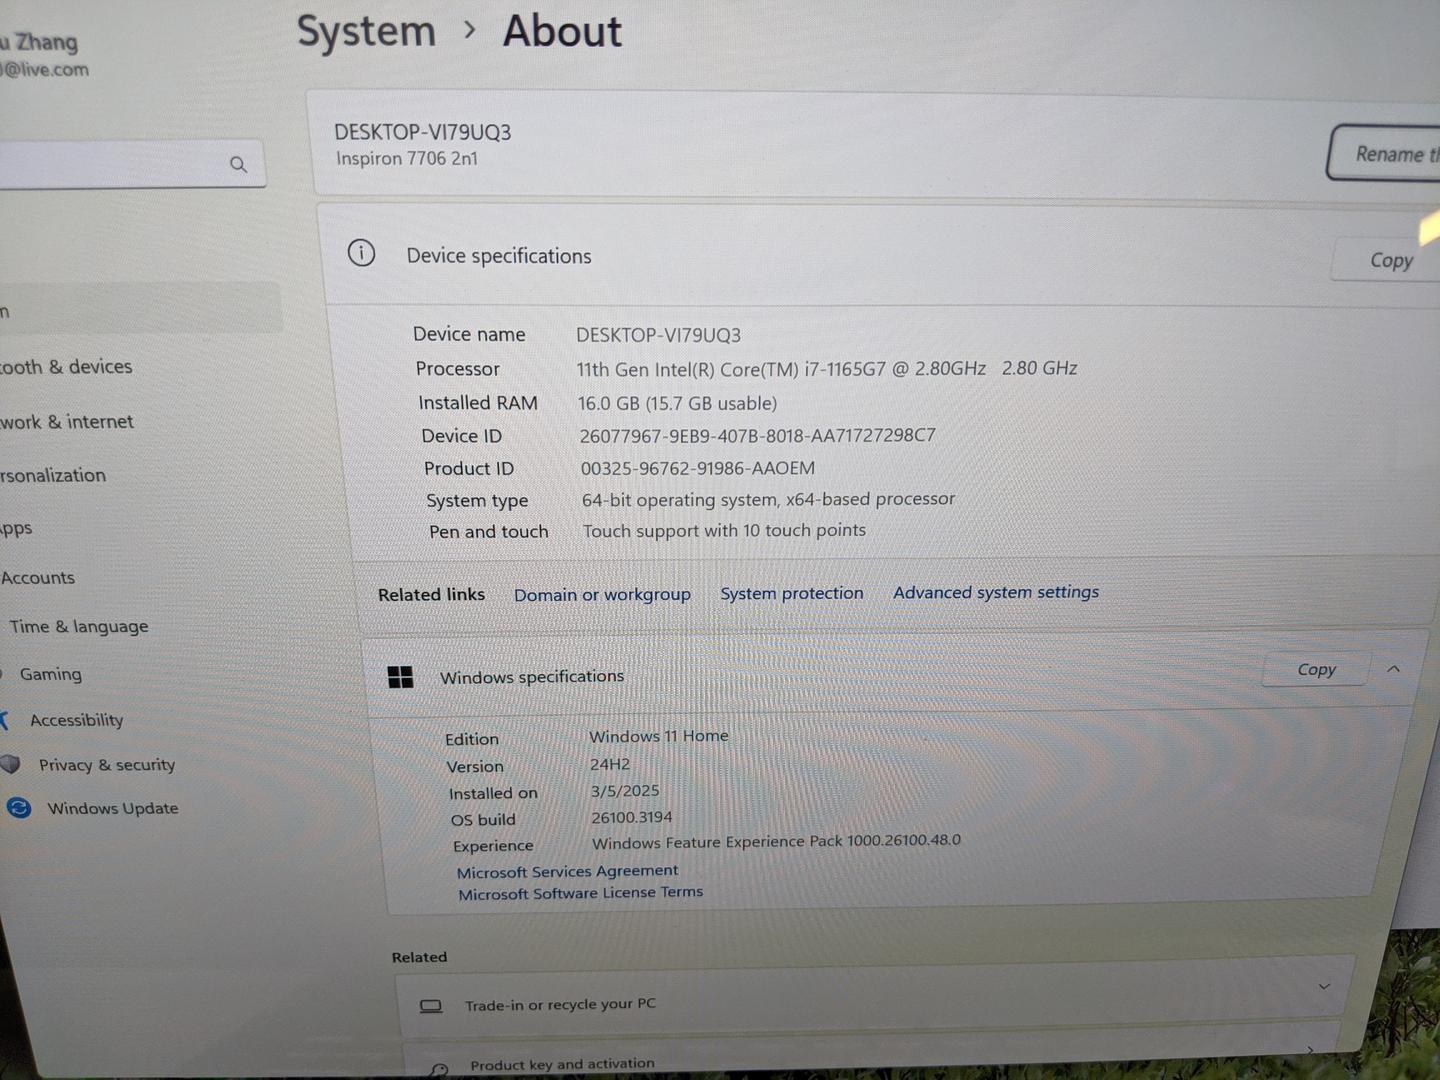Click the Windows logo icon beside Windows specifications

click(400, 677)
